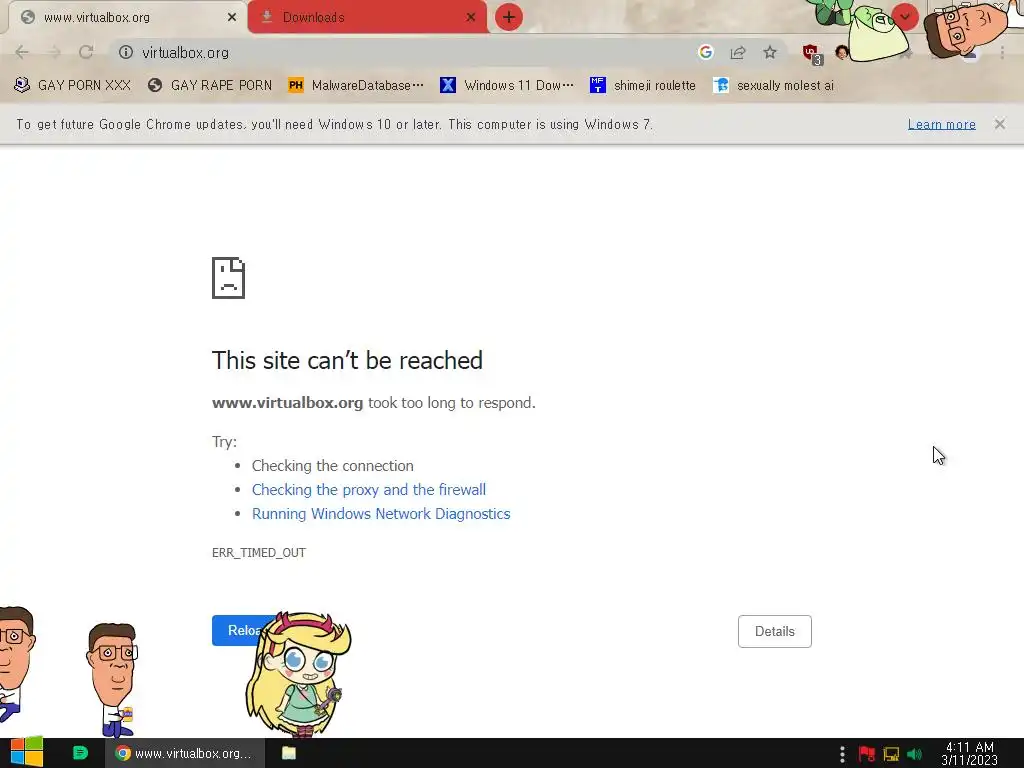Open the Action Center red flag icon
Image resolution: width=1024 pixels, height=768 pixels.
[x=867, y=754]
